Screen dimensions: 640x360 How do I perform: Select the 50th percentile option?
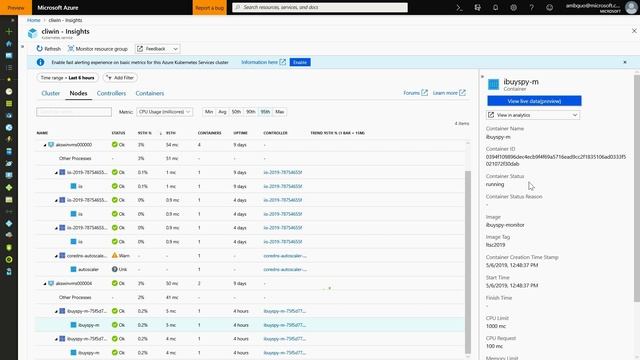pyautogui.click(x=236, y=112)
